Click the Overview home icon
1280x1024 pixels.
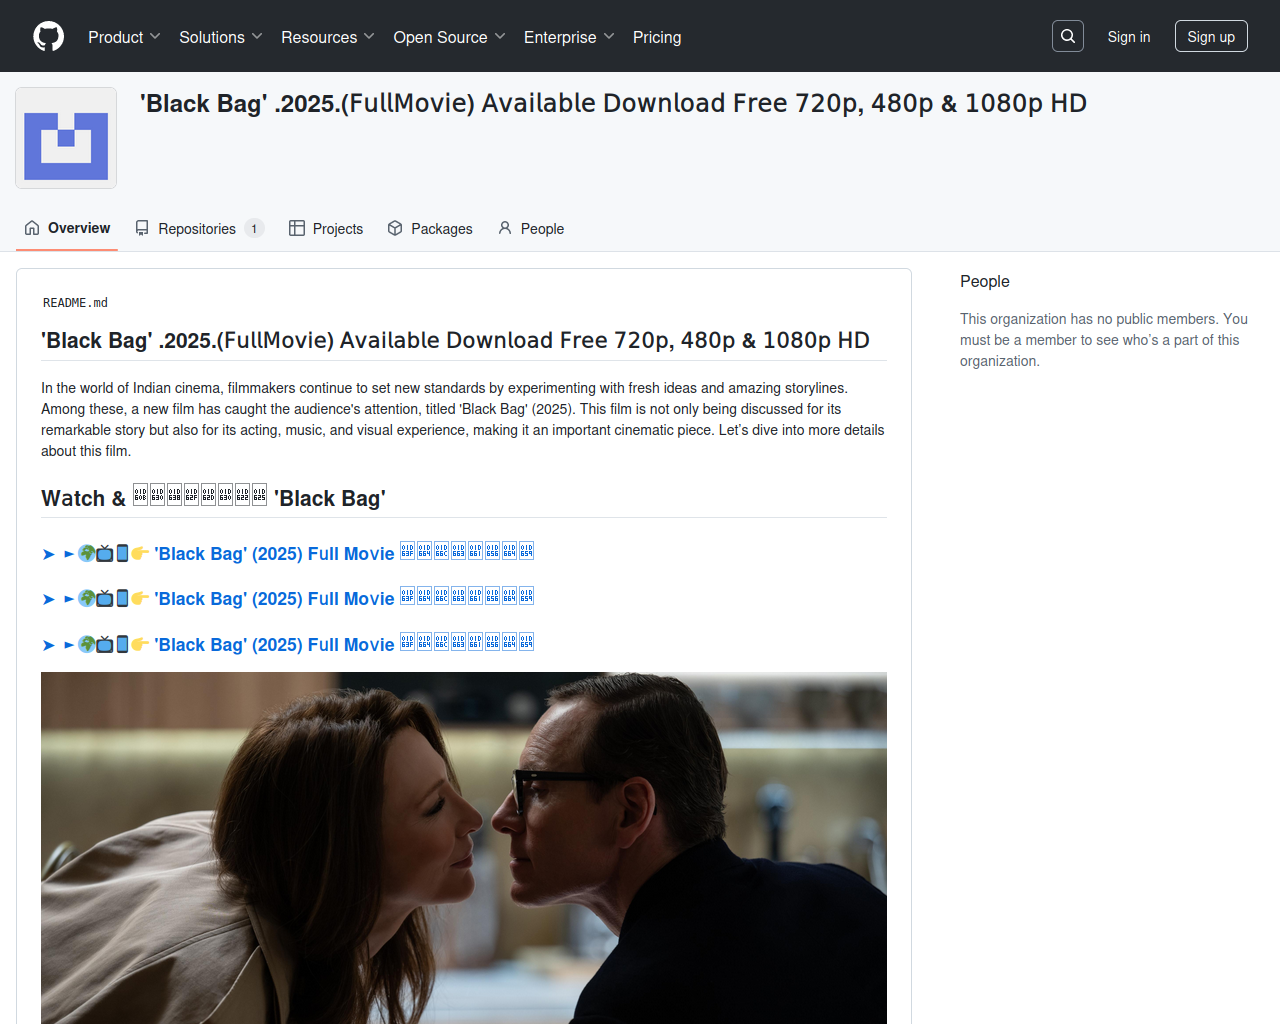tap(32, 228)
